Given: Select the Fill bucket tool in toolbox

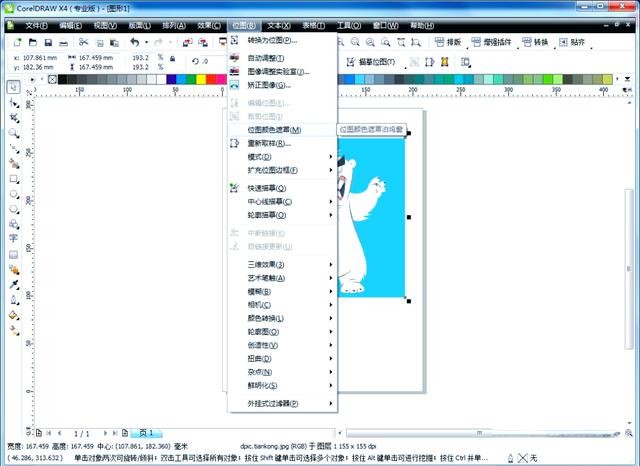Looking at the screenshot, I should click(14, 315).
